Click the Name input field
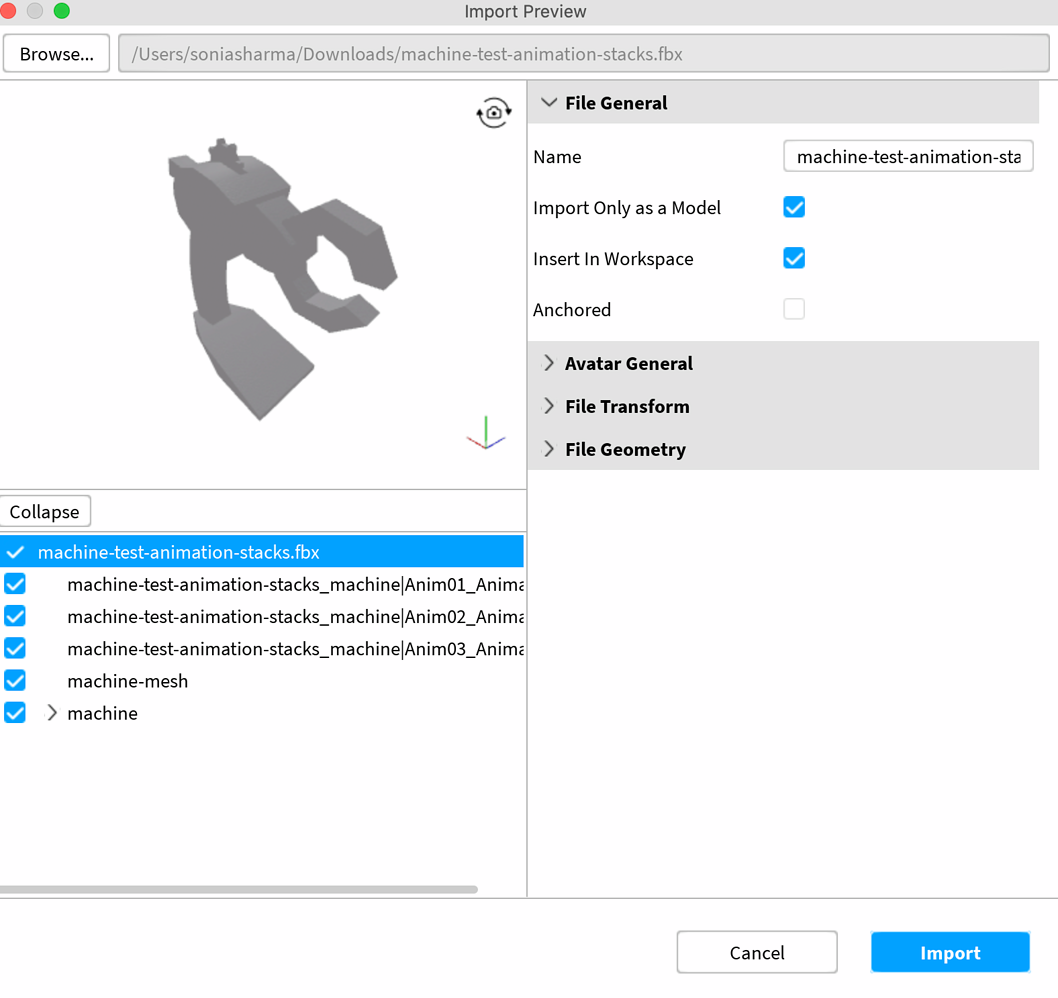 coord(908,157)
